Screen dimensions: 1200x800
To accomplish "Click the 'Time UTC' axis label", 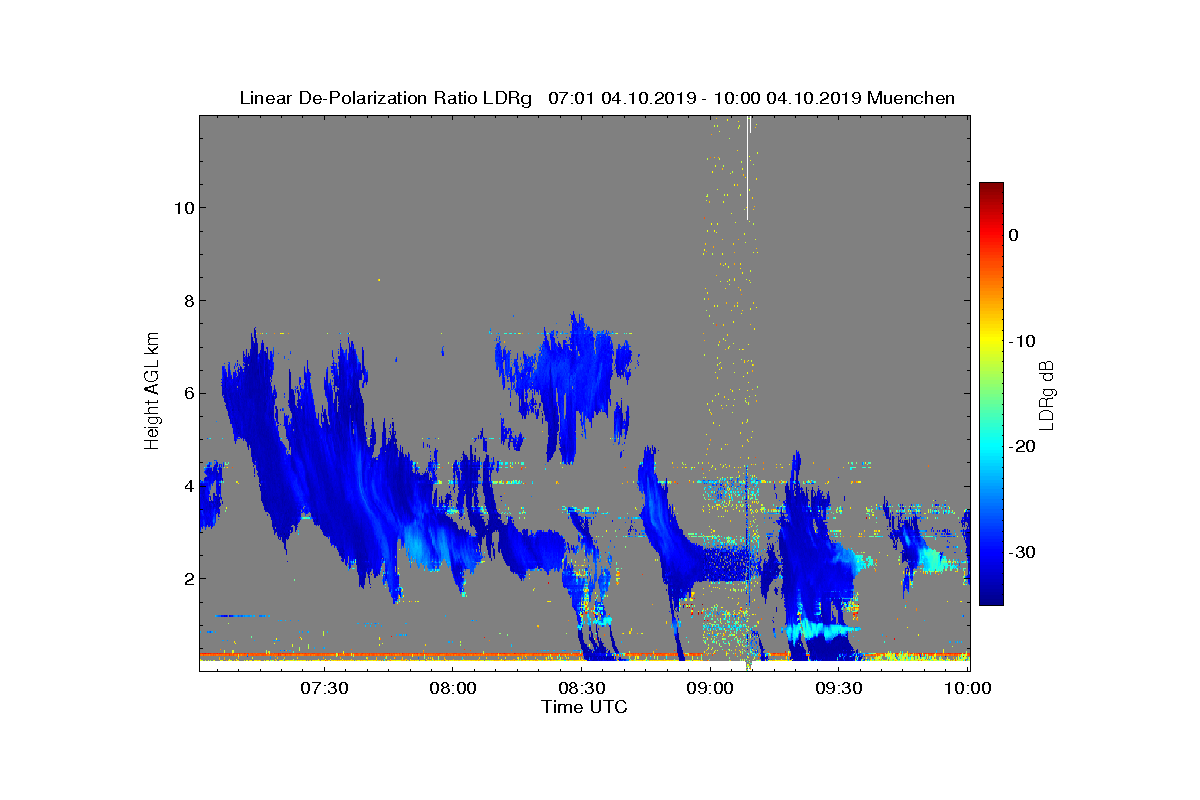I will click(585, 707).
